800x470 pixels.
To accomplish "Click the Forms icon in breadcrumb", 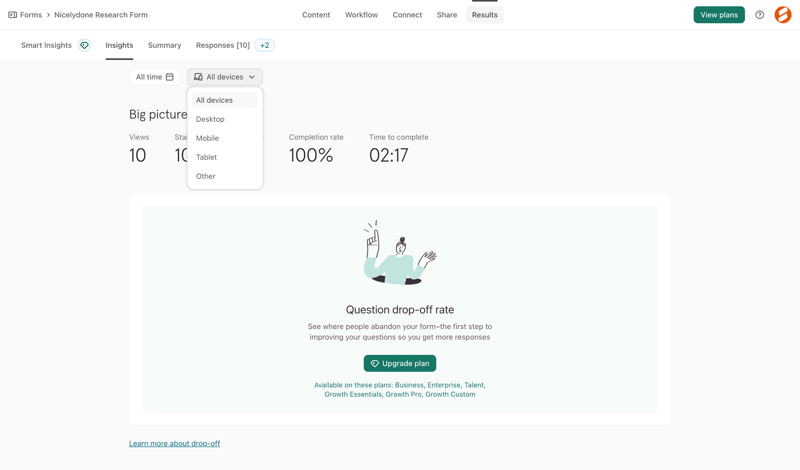I will [12, 15].
